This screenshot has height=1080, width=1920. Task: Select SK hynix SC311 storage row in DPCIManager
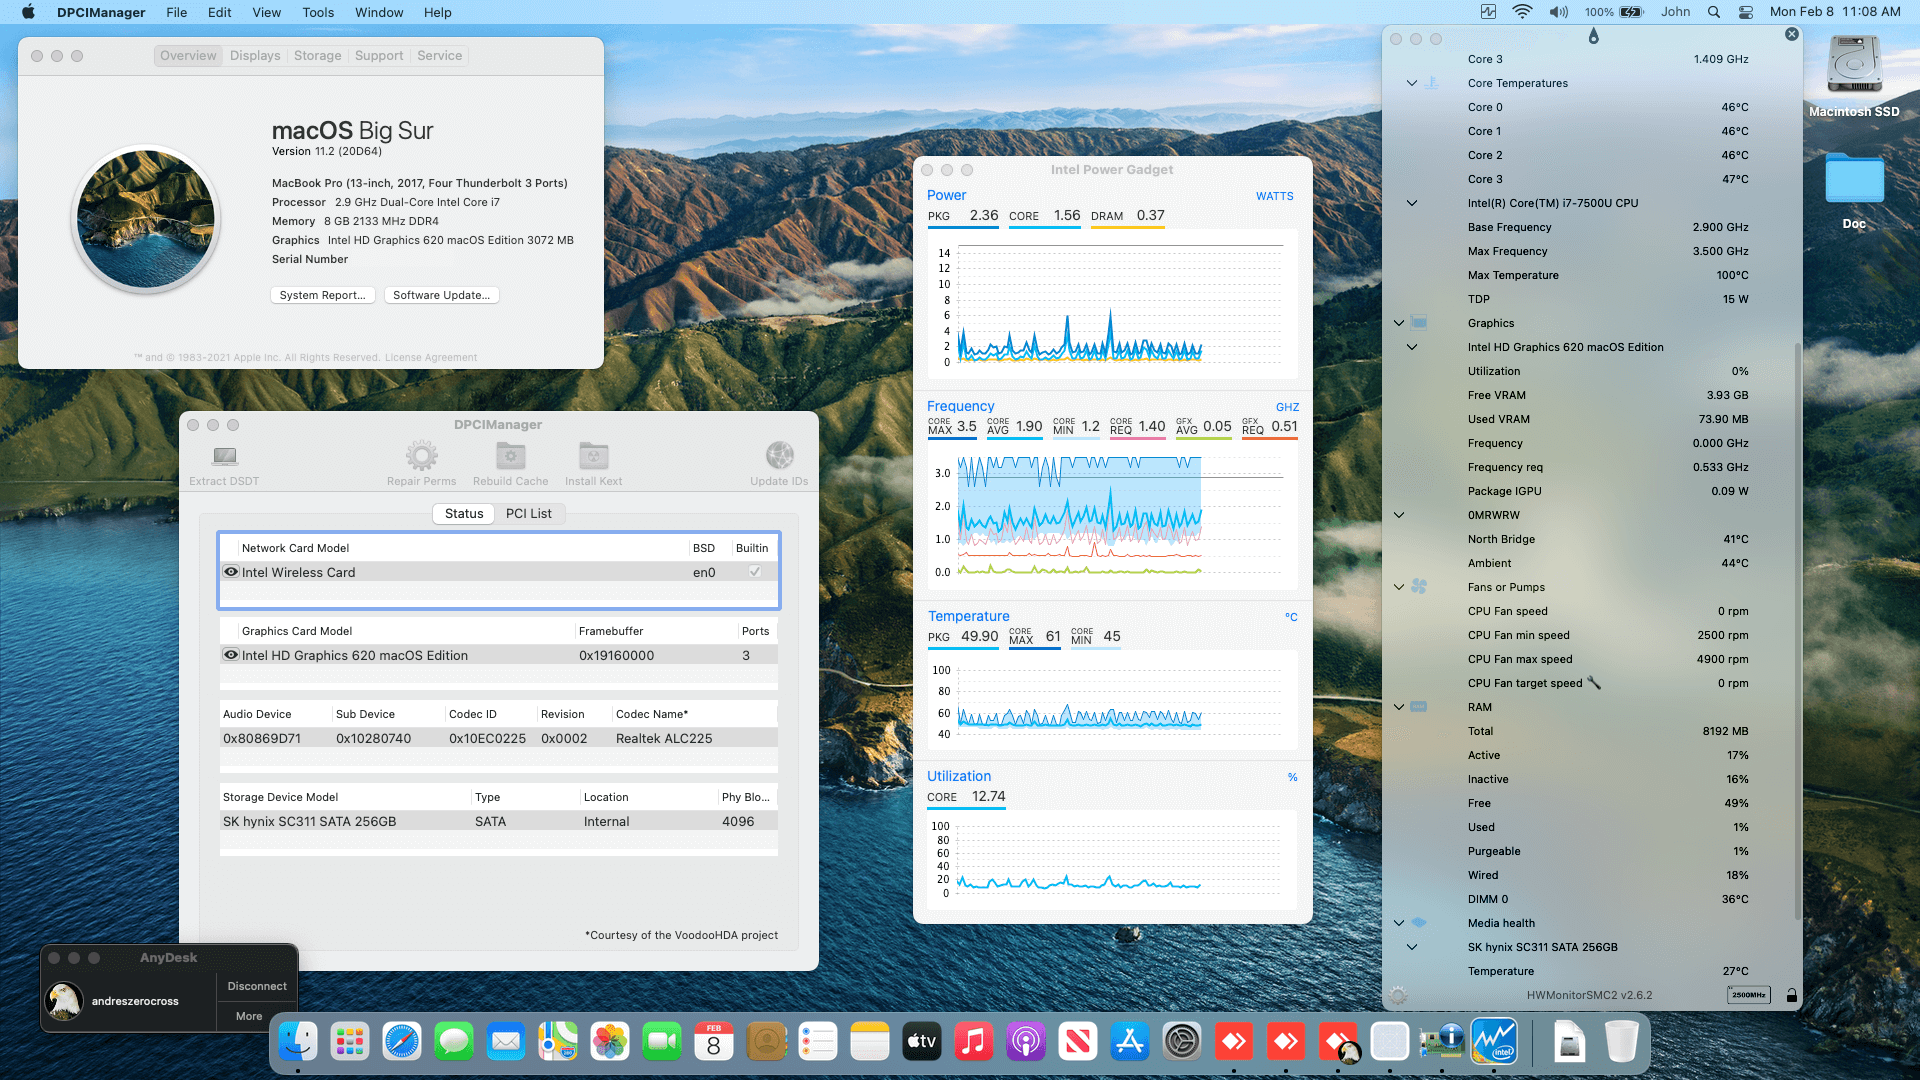[x=499, y=821]
